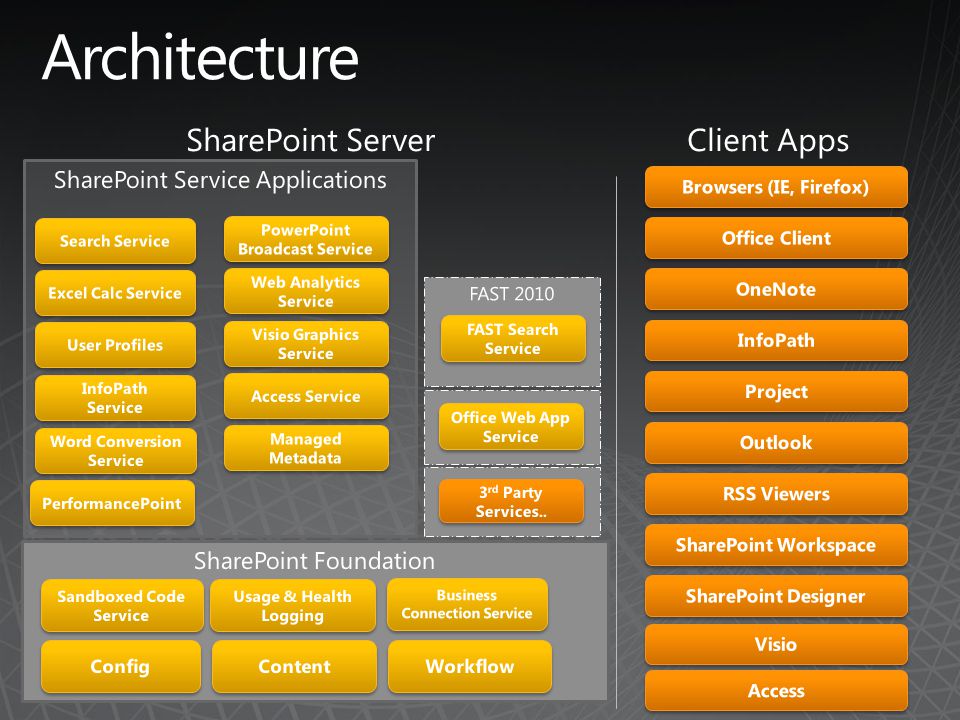Click the Word Conversion Service box

tap(116, 451)
